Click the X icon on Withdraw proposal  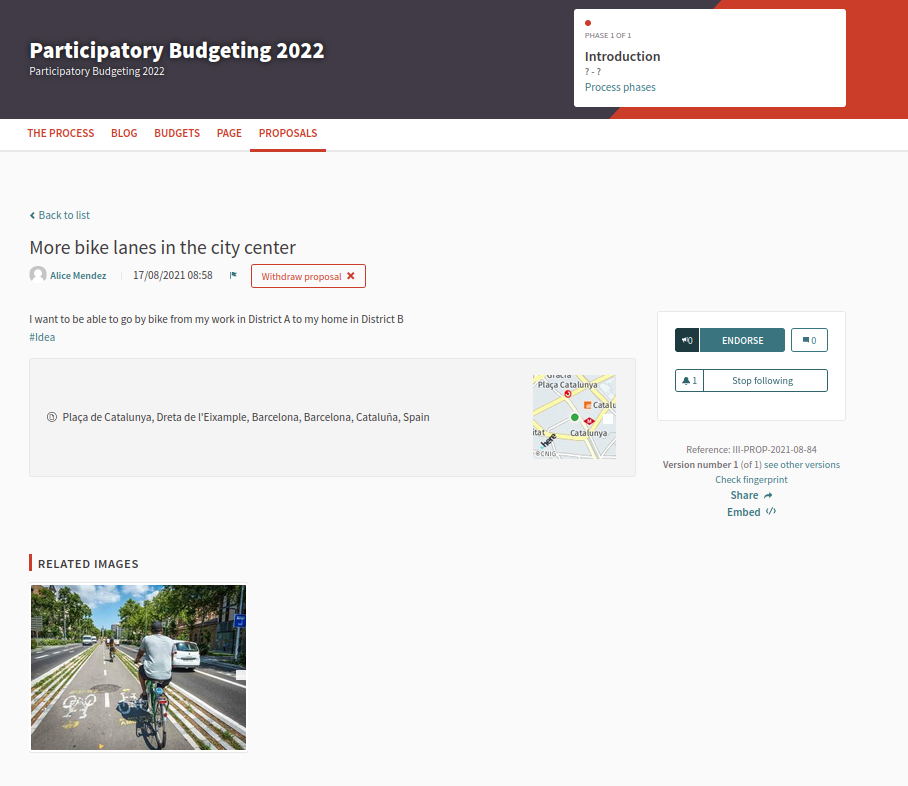coord(350,276)
